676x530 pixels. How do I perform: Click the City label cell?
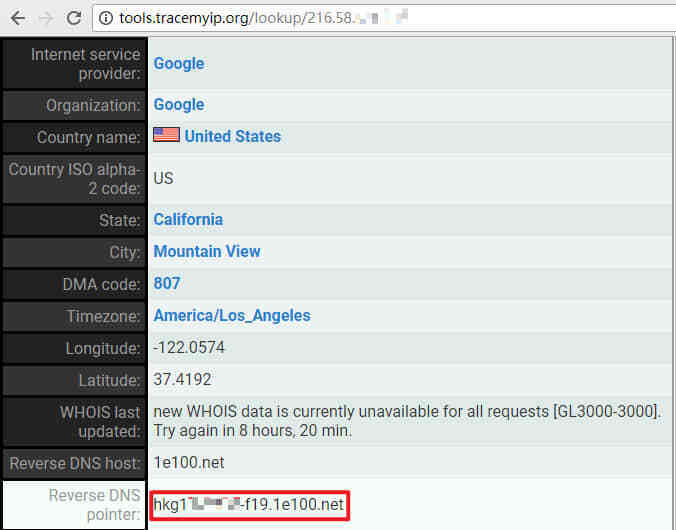75,252
